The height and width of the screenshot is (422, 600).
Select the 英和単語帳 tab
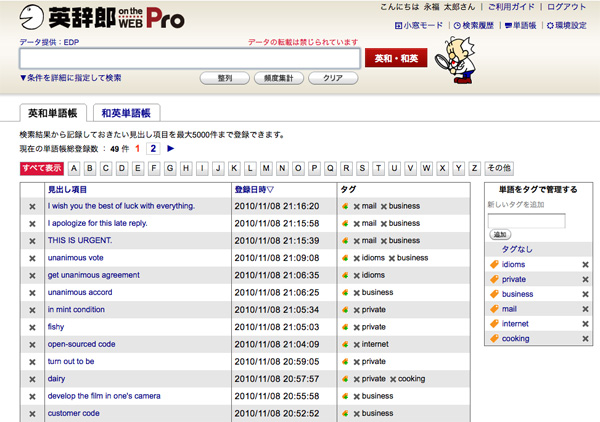pyautogui.click(x=53, y=113)
